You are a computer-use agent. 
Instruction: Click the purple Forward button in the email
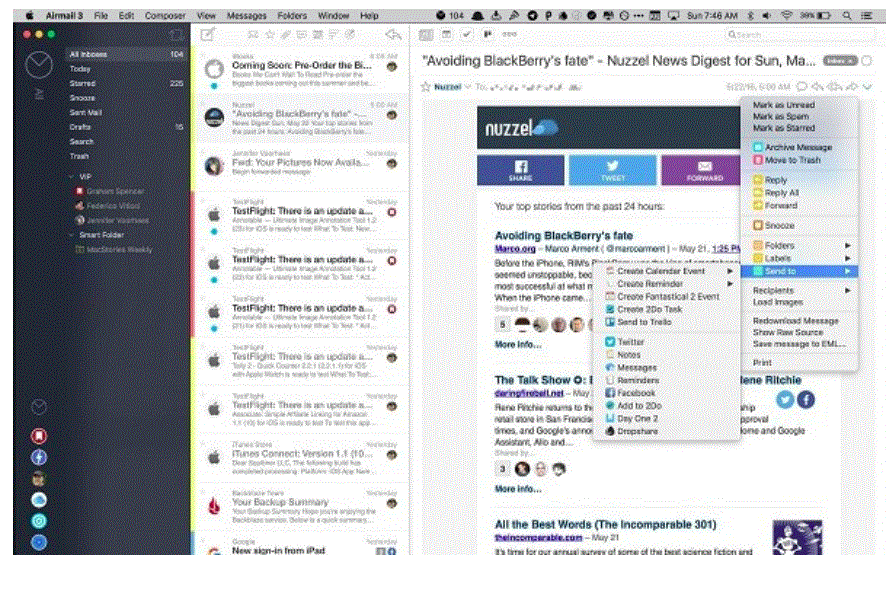point(702,170)
